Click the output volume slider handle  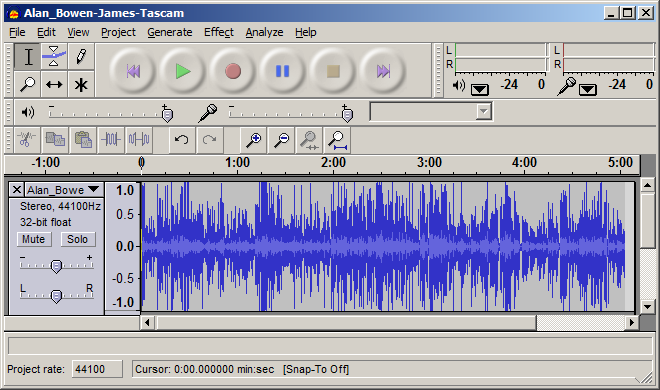[167, 114]
